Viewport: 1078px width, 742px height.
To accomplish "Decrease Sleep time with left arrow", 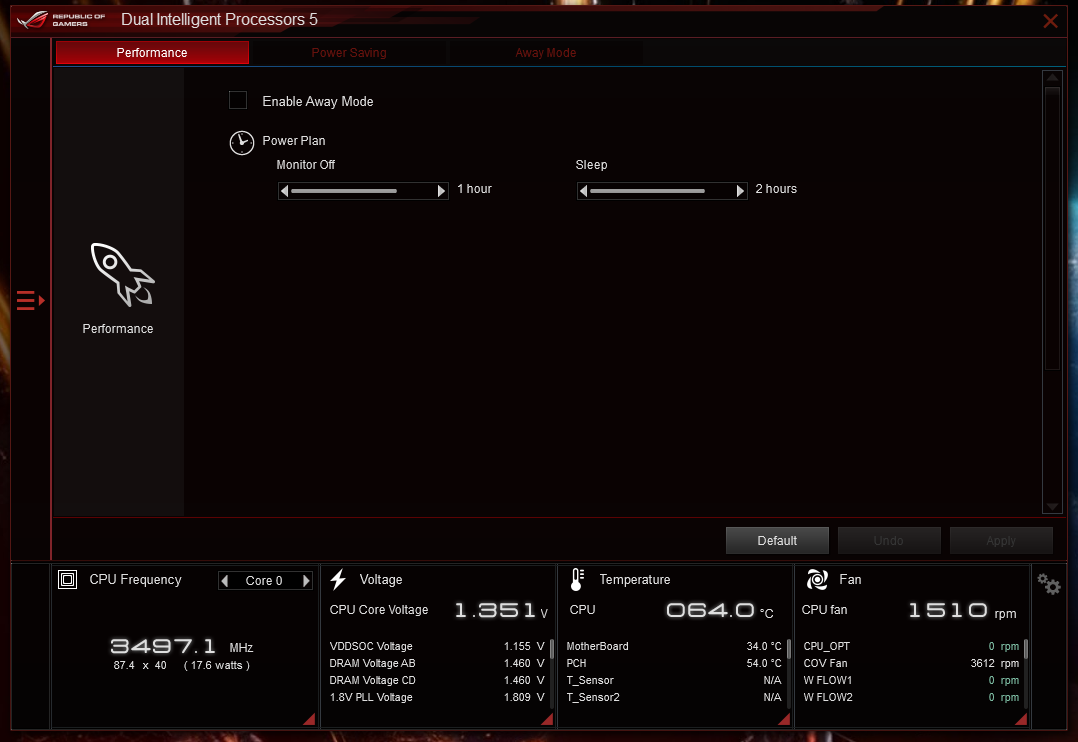I will point(584,190).
